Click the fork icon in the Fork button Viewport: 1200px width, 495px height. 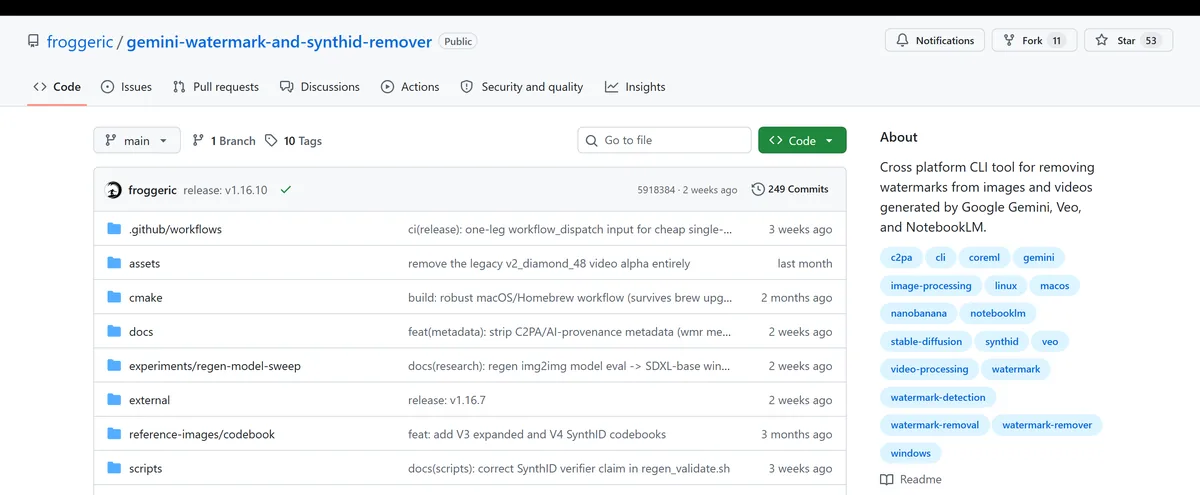pos(1009,41)
